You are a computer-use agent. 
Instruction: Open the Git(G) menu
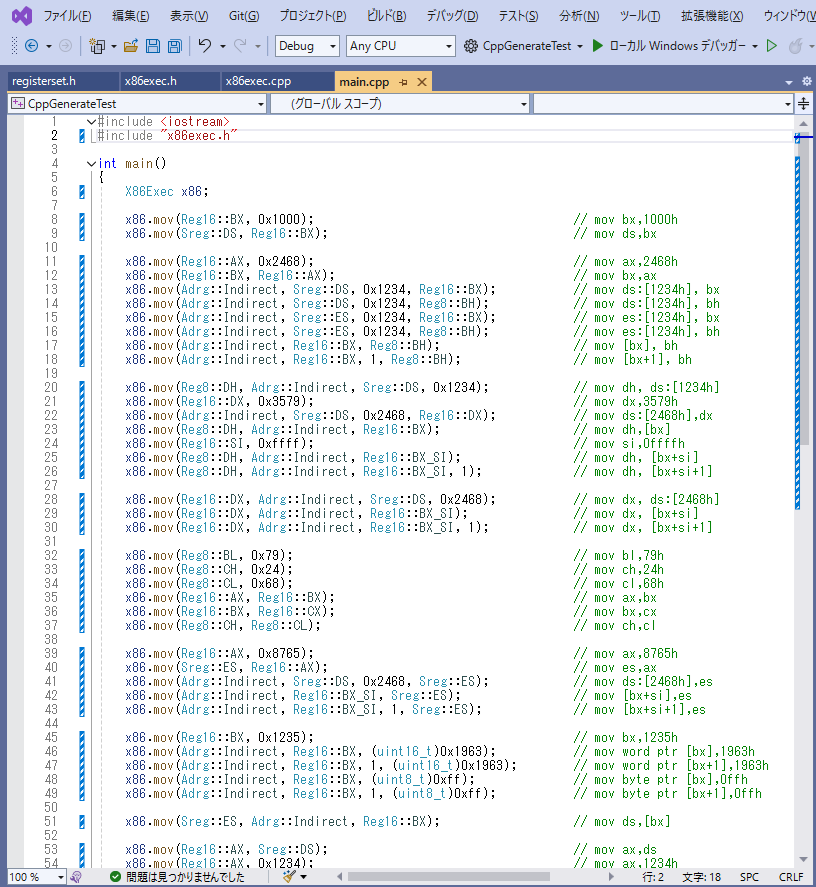(x=244, y=16)
